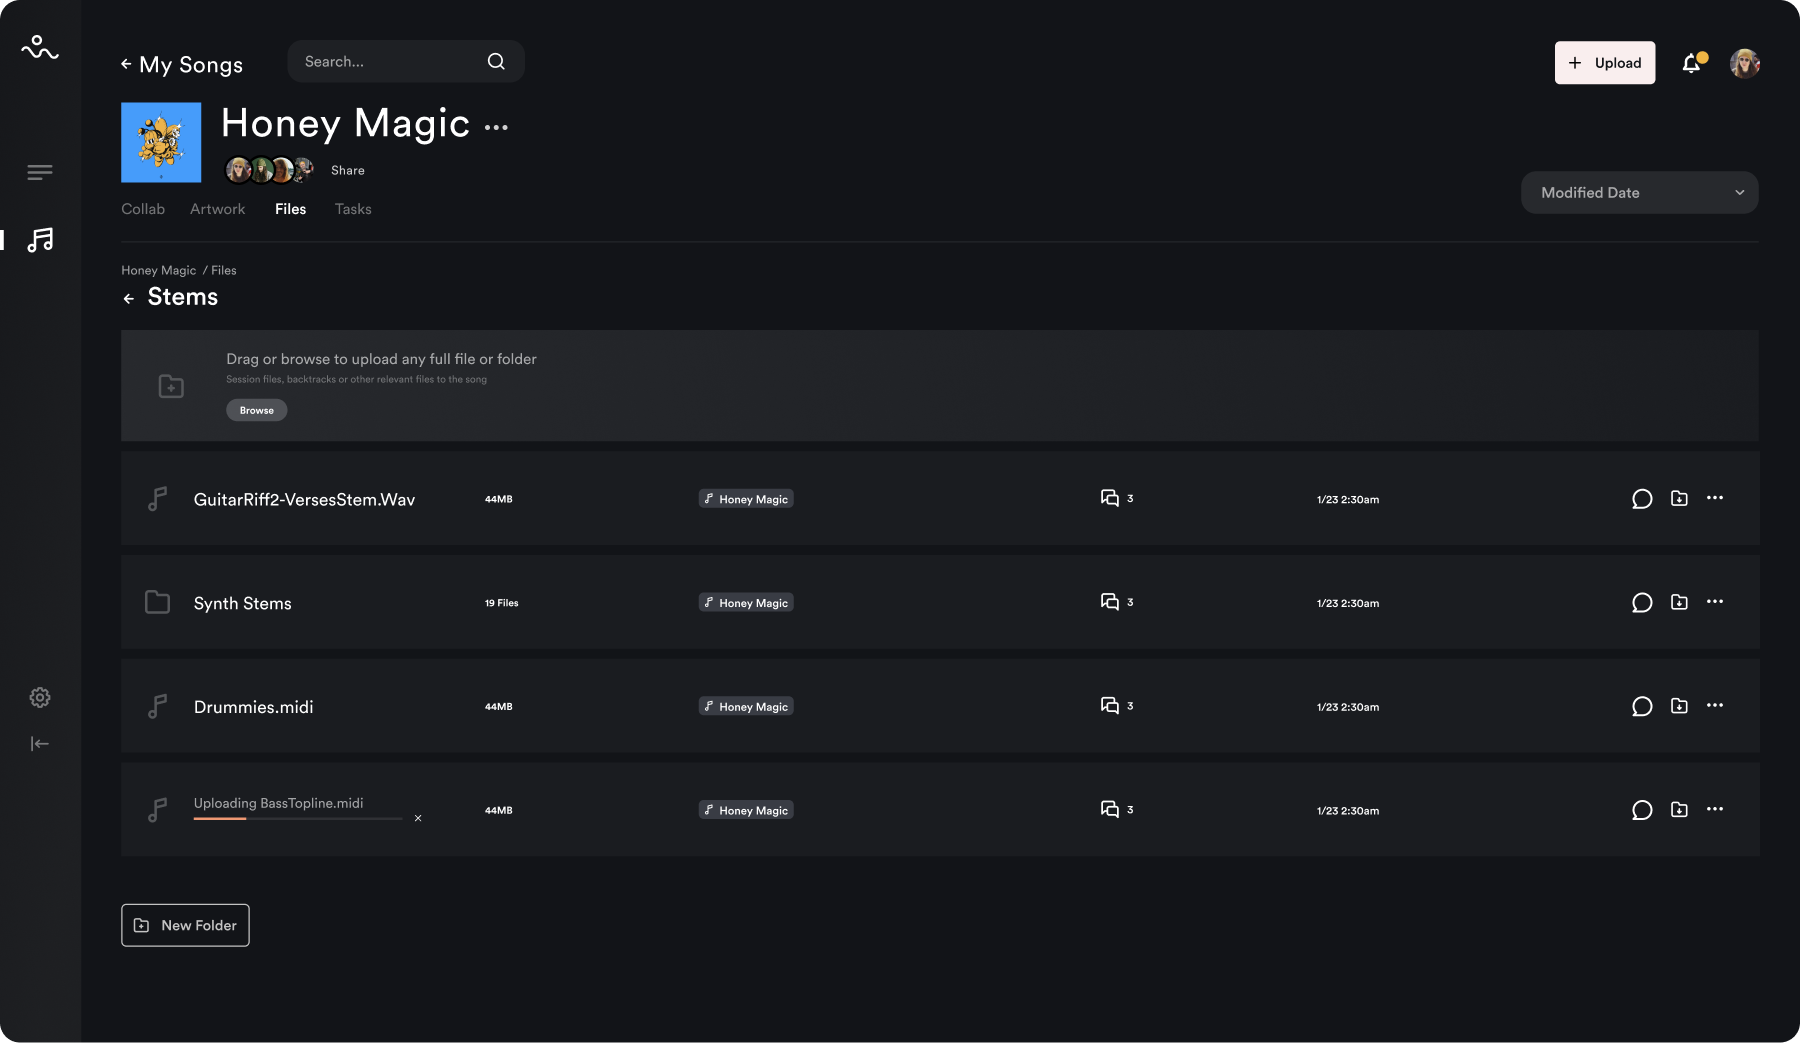
Task: Open comments on GuitarRiff2-VersesStem.Wav
Action: coord(1642,498)
